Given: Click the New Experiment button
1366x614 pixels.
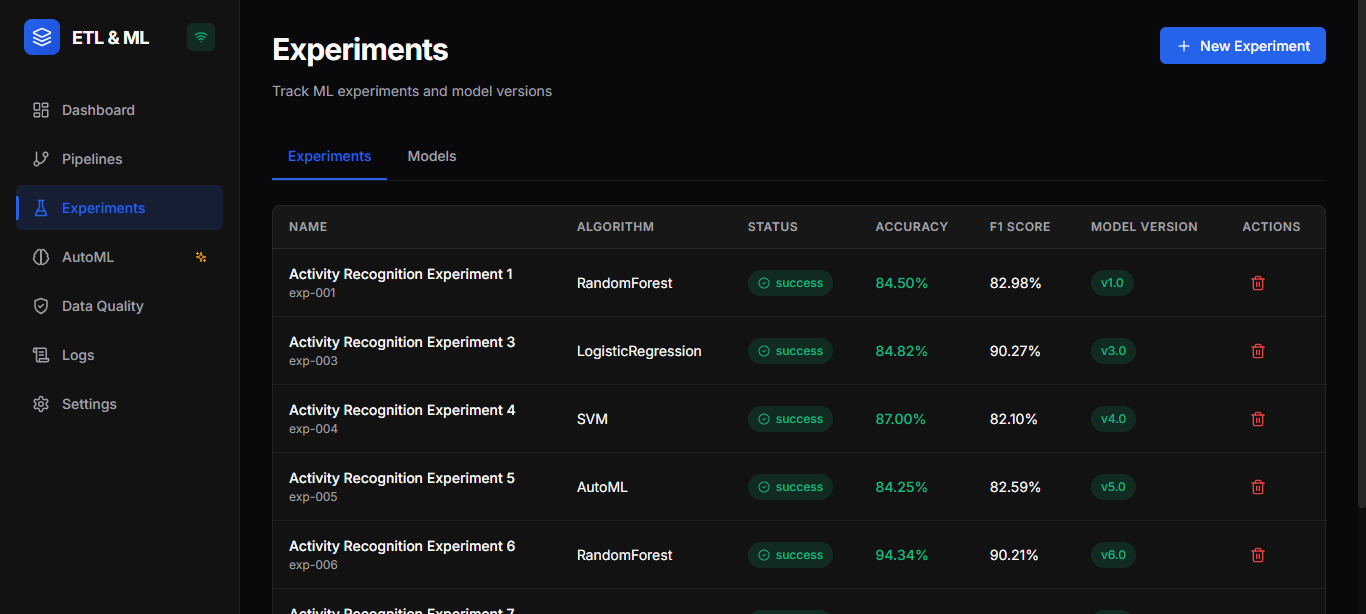Looking at the screenshot, I should [1243, 46].
